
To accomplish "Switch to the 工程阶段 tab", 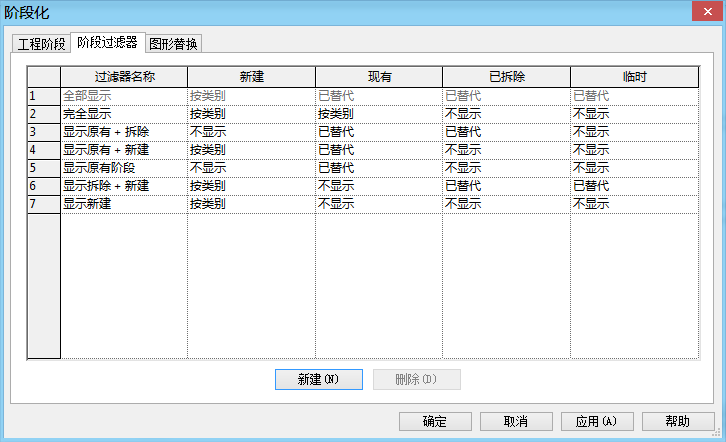I will (x=41, y=44).
